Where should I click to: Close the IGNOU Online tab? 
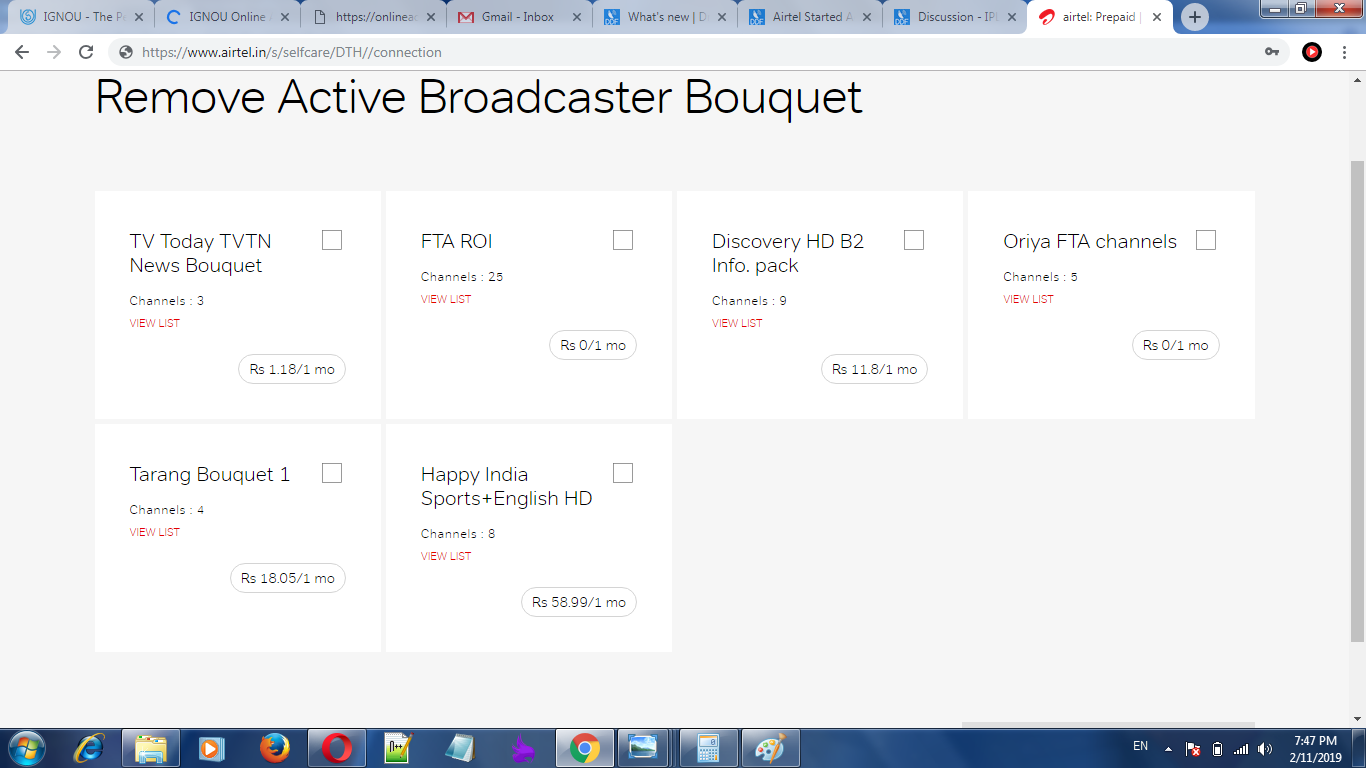(x=285, y=17)
